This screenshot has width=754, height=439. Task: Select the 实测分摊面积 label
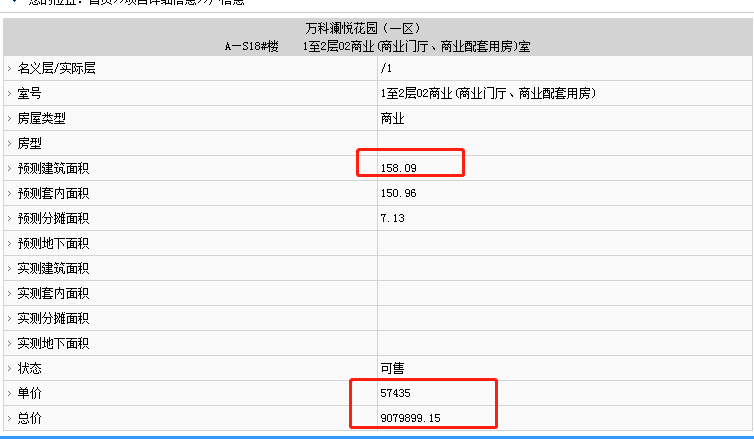pyautogui.click(x=53, y=318)
